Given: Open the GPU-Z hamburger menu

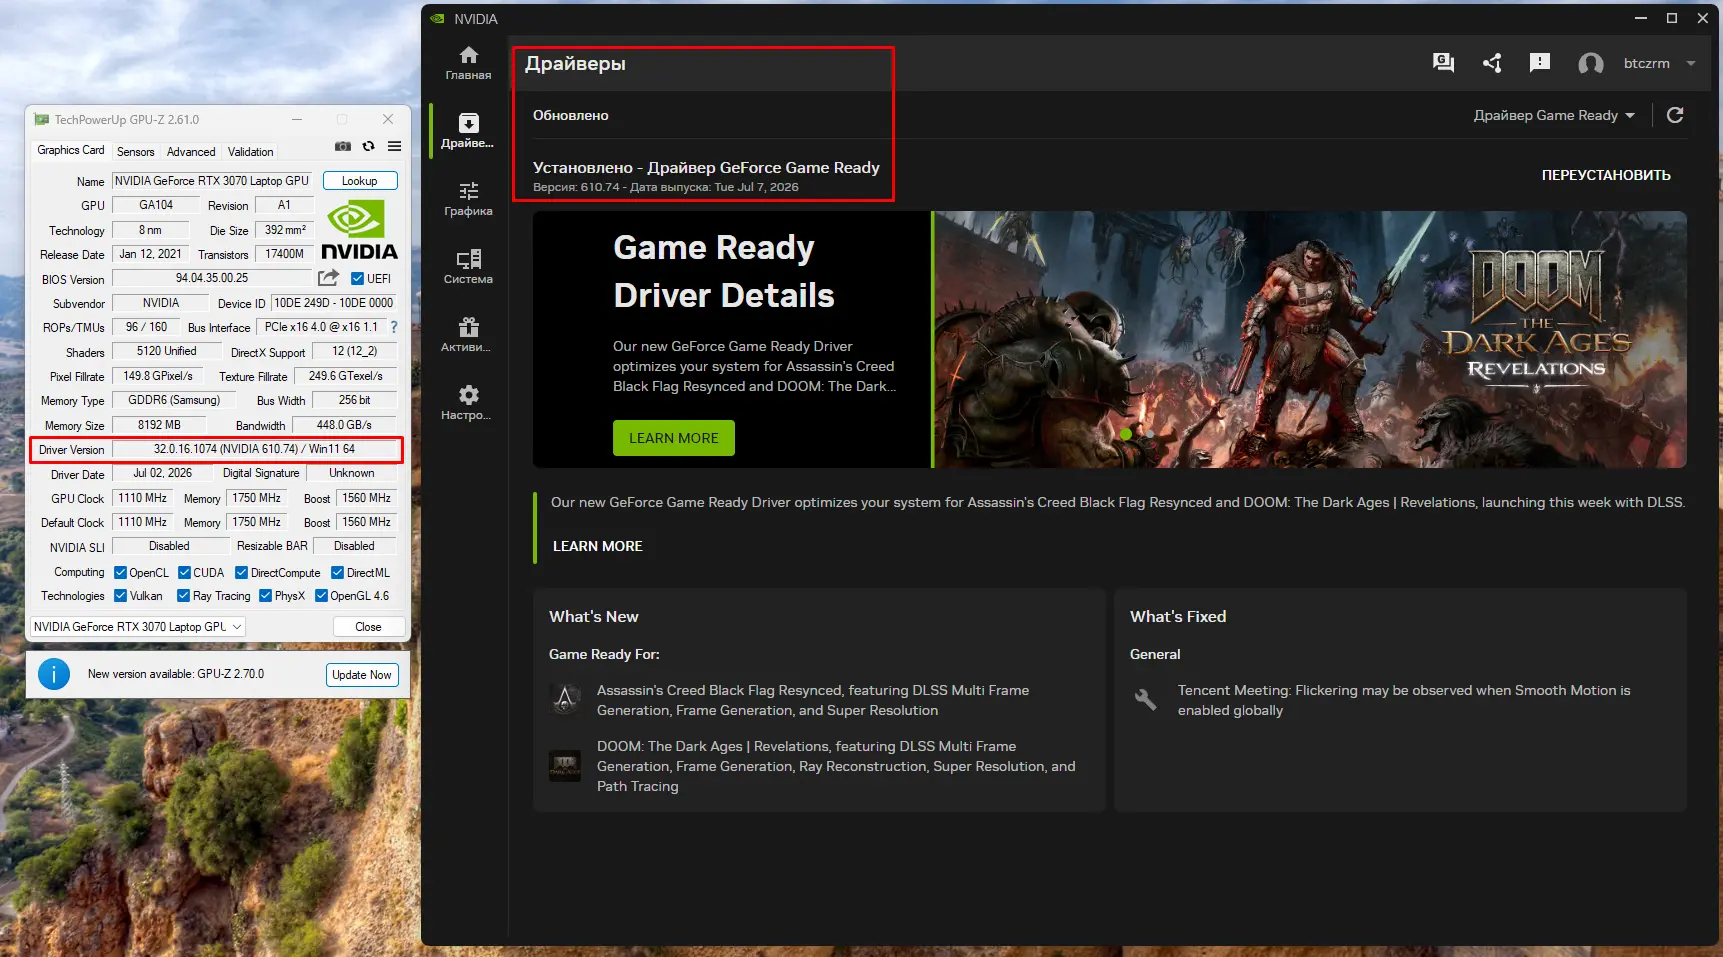Looking at the screenshot, I should pos(395,146).
